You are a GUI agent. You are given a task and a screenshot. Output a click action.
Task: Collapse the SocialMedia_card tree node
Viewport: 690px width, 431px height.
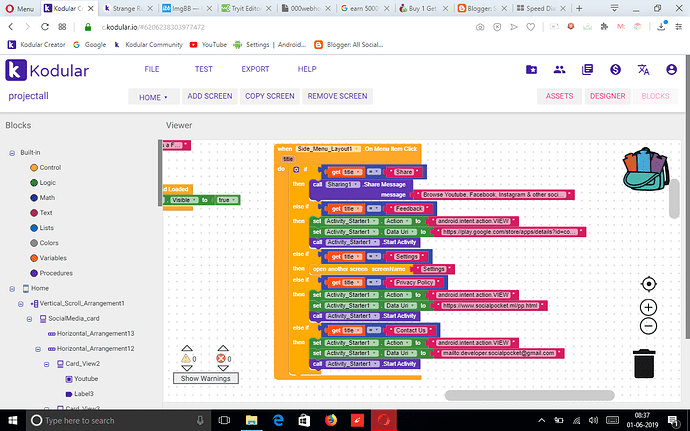pyautogui.click(x=32, y=317)
